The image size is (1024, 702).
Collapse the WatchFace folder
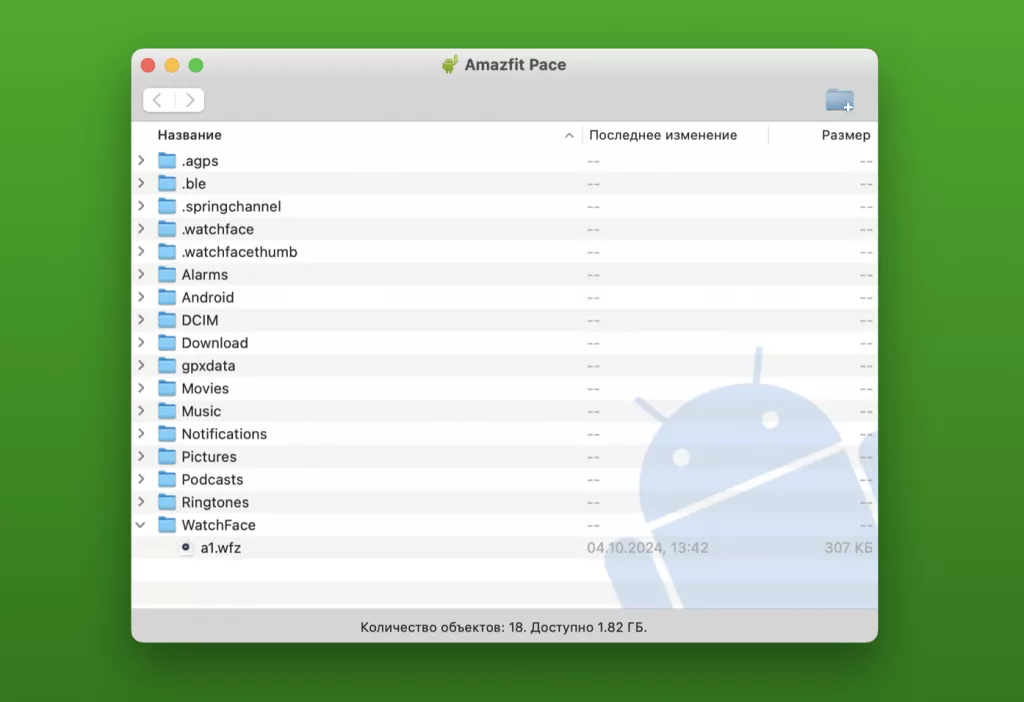point(141,525)
